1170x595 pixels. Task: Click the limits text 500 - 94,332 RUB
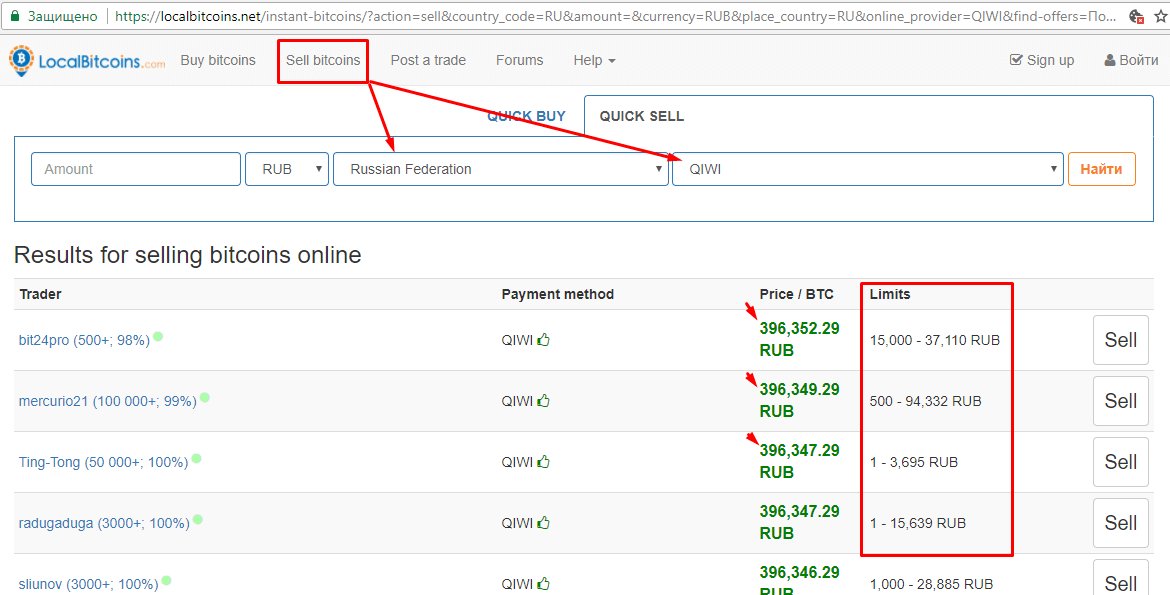[925, 402]
